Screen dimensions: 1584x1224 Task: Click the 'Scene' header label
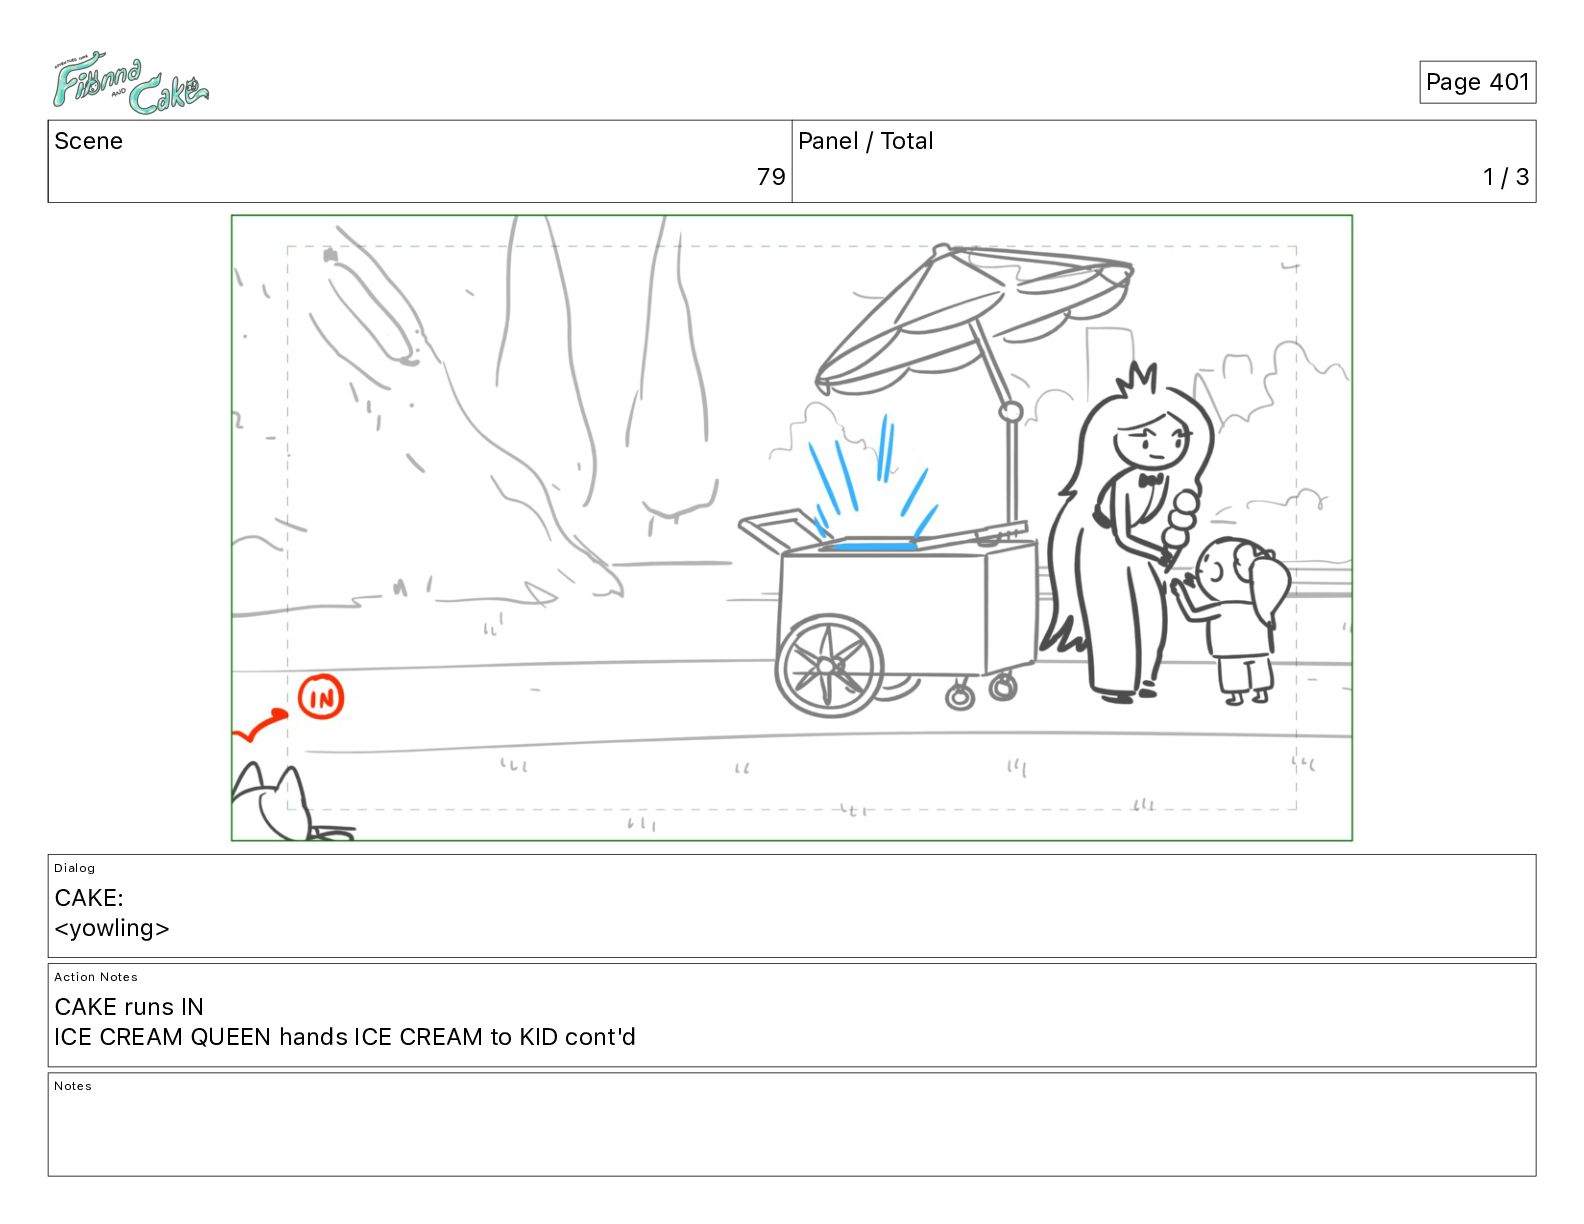pyautogui.click(x=88, y=141)
